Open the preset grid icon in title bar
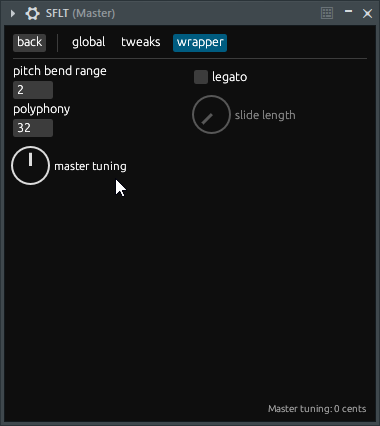This screenshot has width=380, height=426. (x=327, y=13)
